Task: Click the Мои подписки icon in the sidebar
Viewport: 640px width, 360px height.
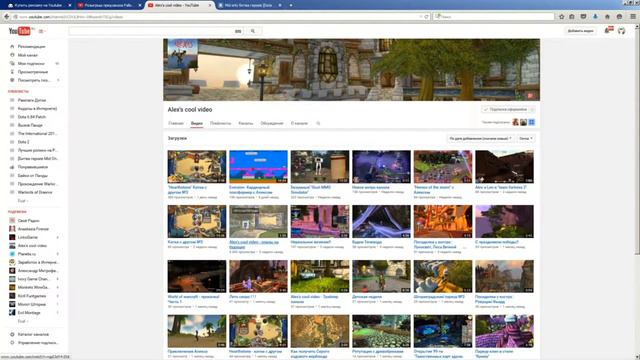Action: [x=12, y=63]
